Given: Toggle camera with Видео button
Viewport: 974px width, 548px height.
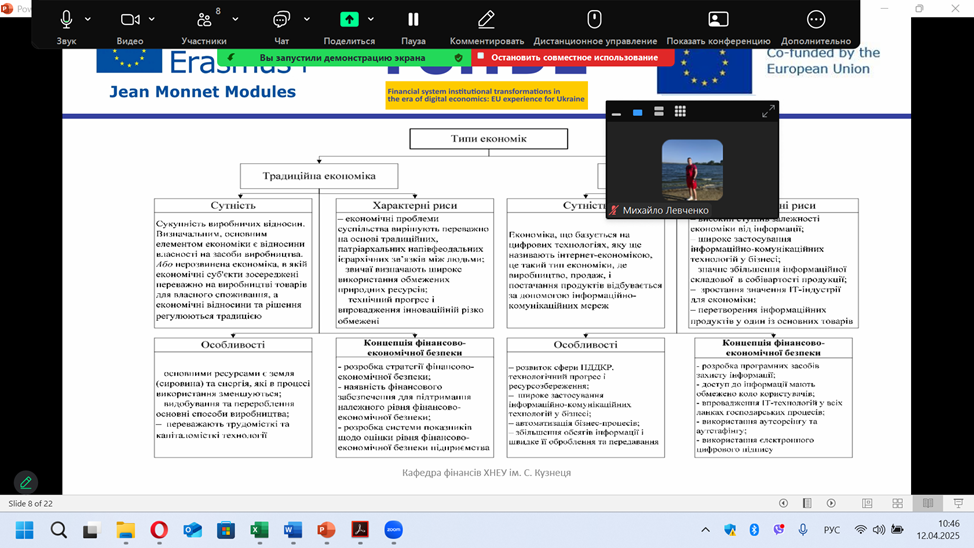Looking at the screenshot, I should point(129,26).
